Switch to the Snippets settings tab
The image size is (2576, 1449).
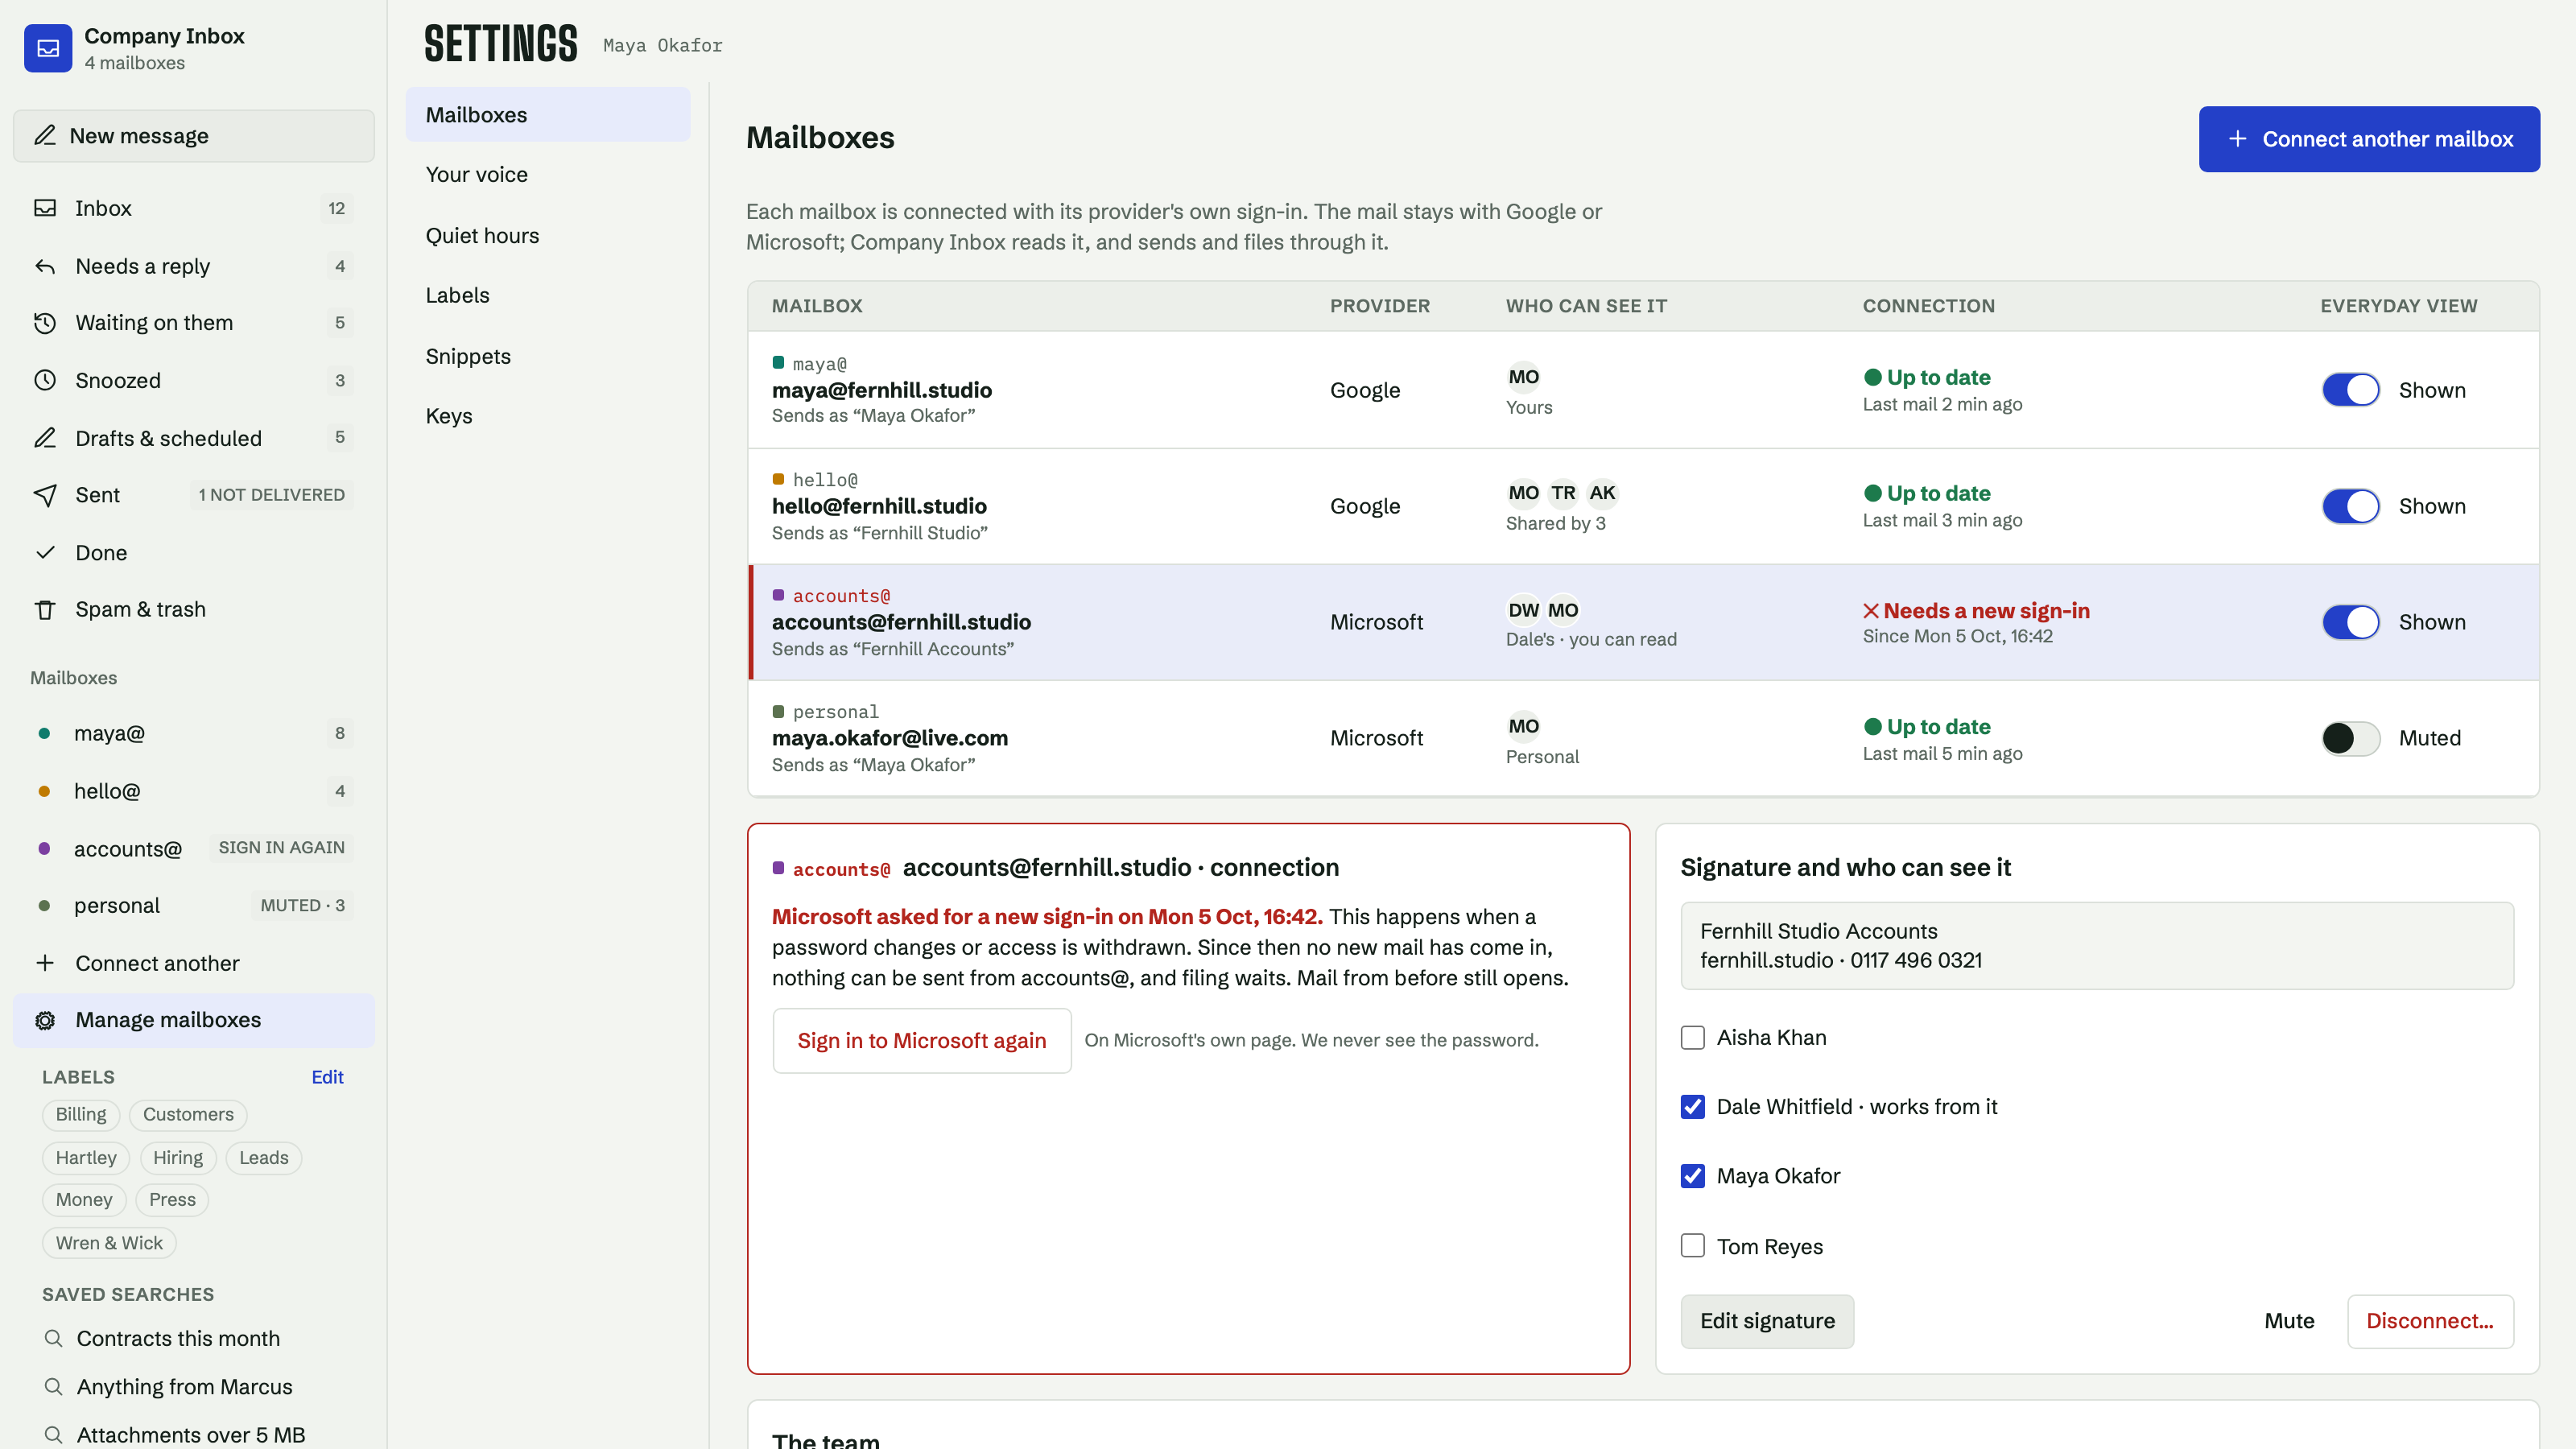[548, 356]
